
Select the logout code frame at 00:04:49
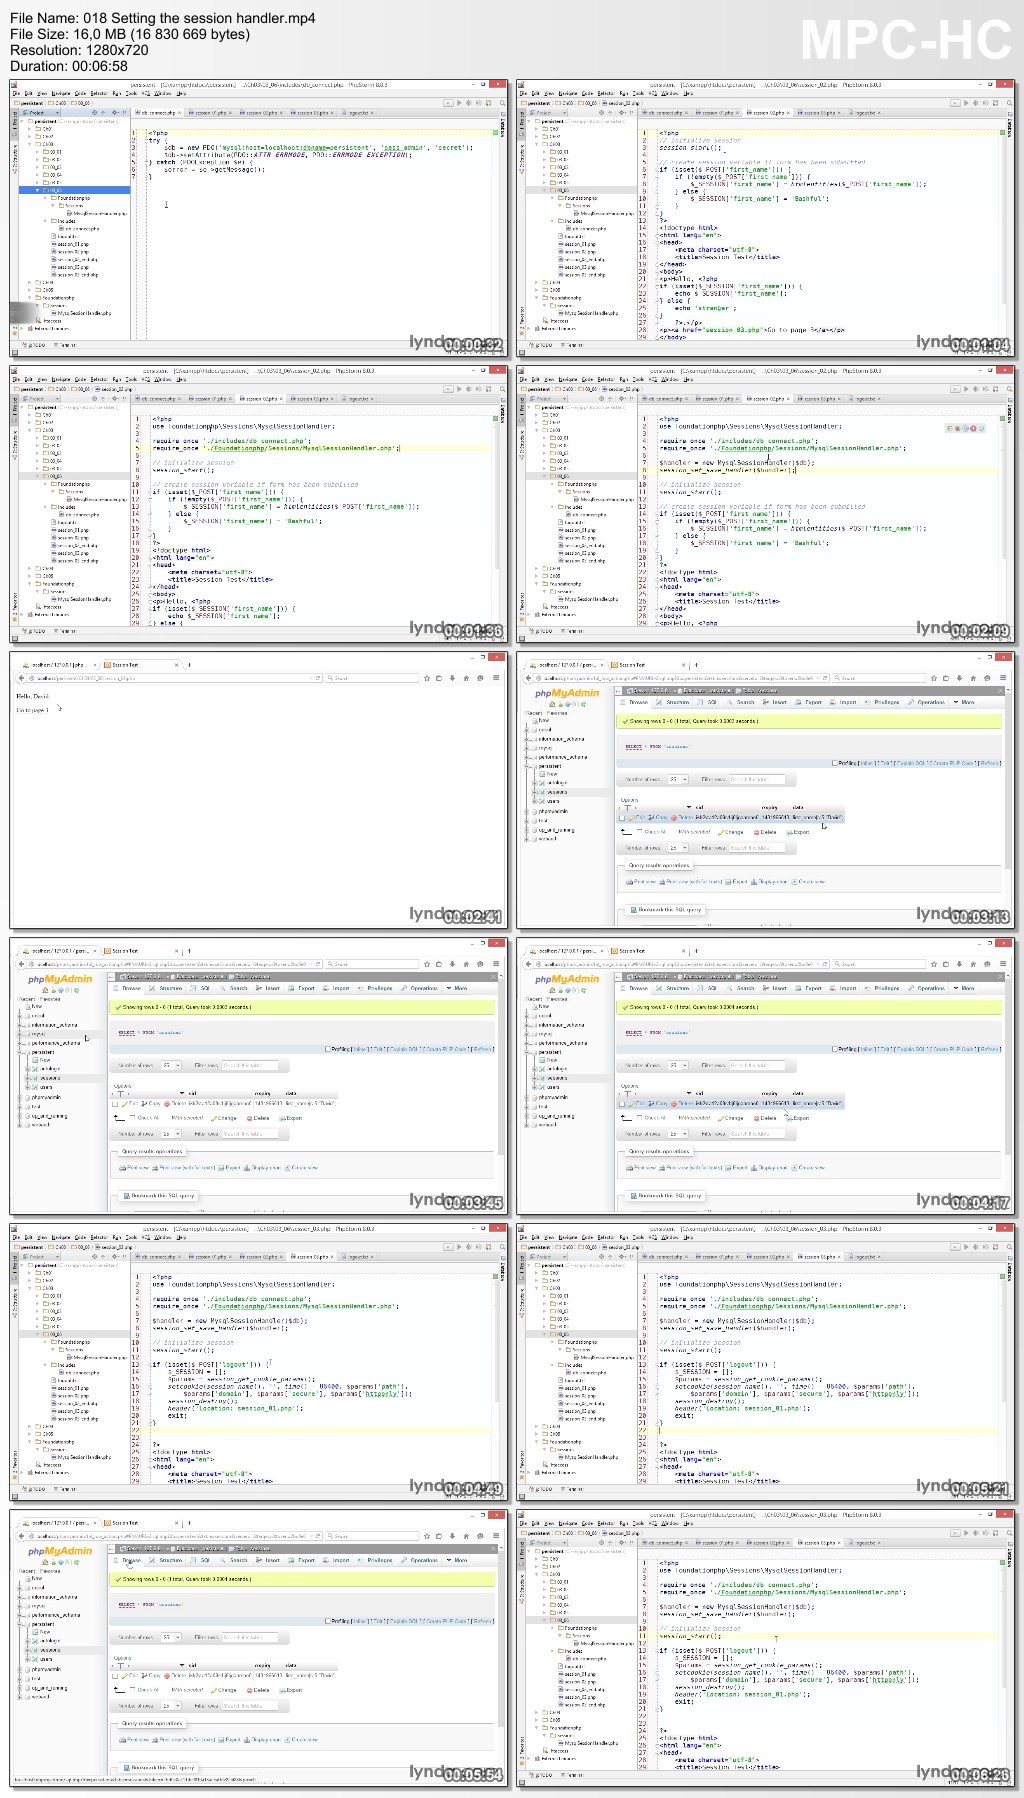[258, 1362]
